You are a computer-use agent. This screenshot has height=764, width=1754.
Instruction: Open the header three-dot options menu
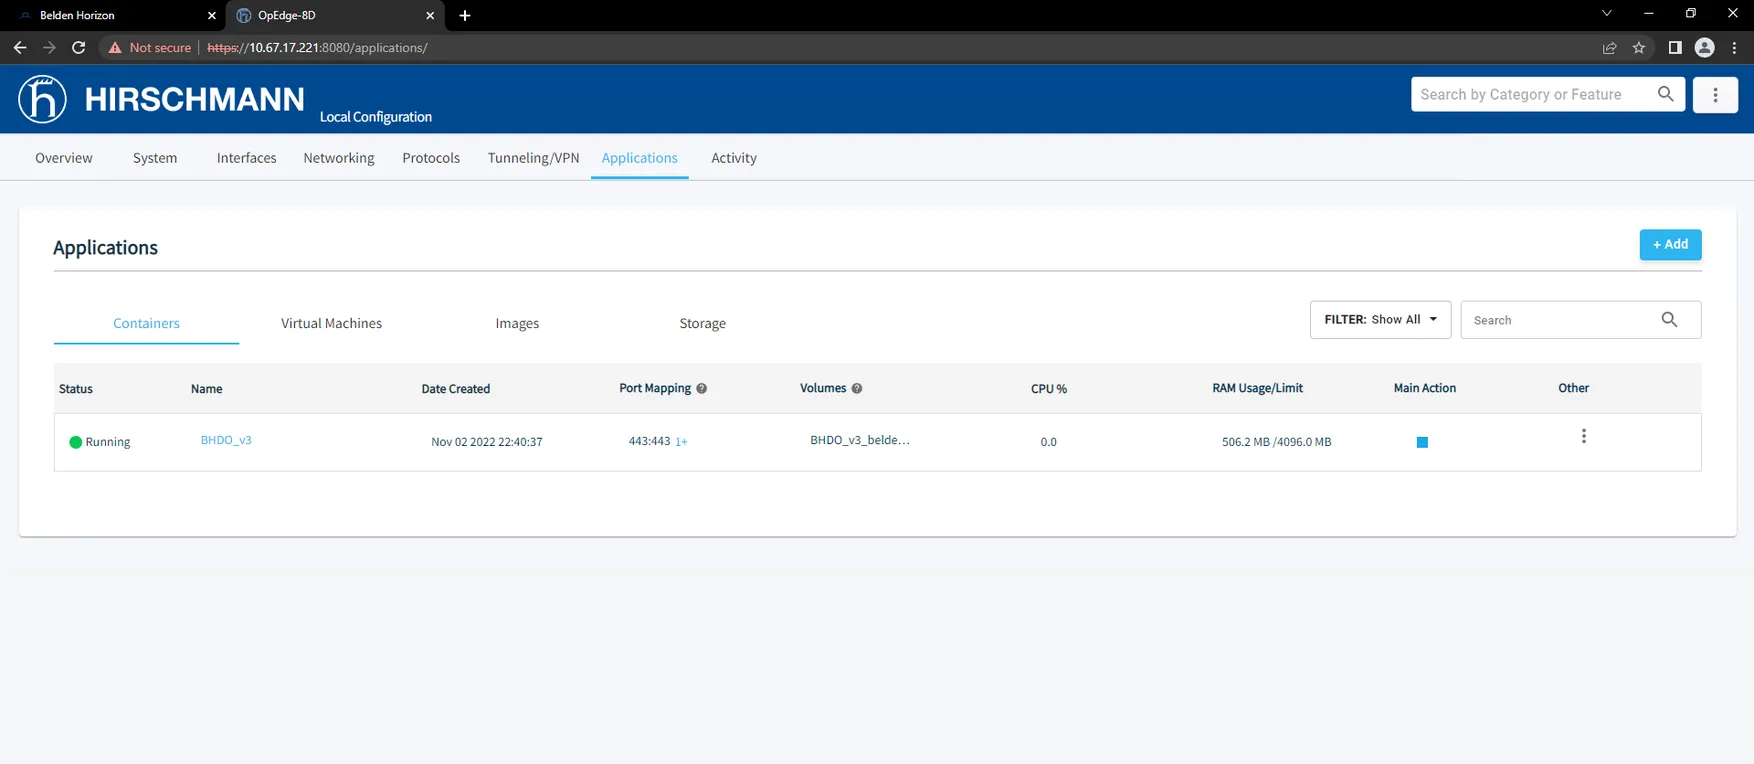(x=1715, y=95)
